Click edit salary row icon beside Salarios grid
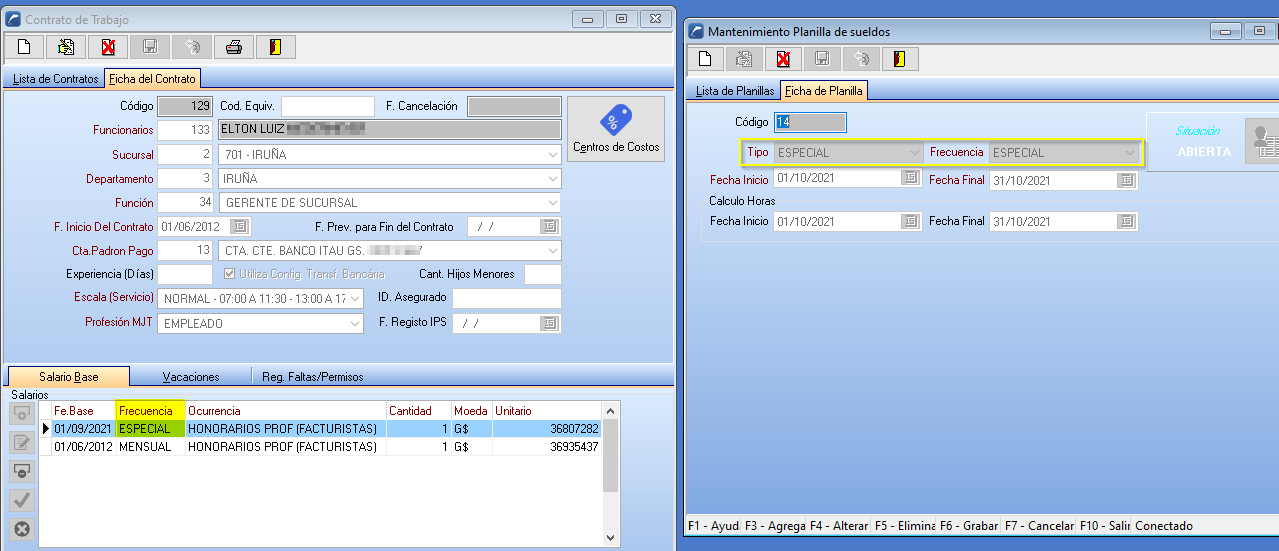The height and width of the screenshot is (551, 1279). (x=21, y=442)
